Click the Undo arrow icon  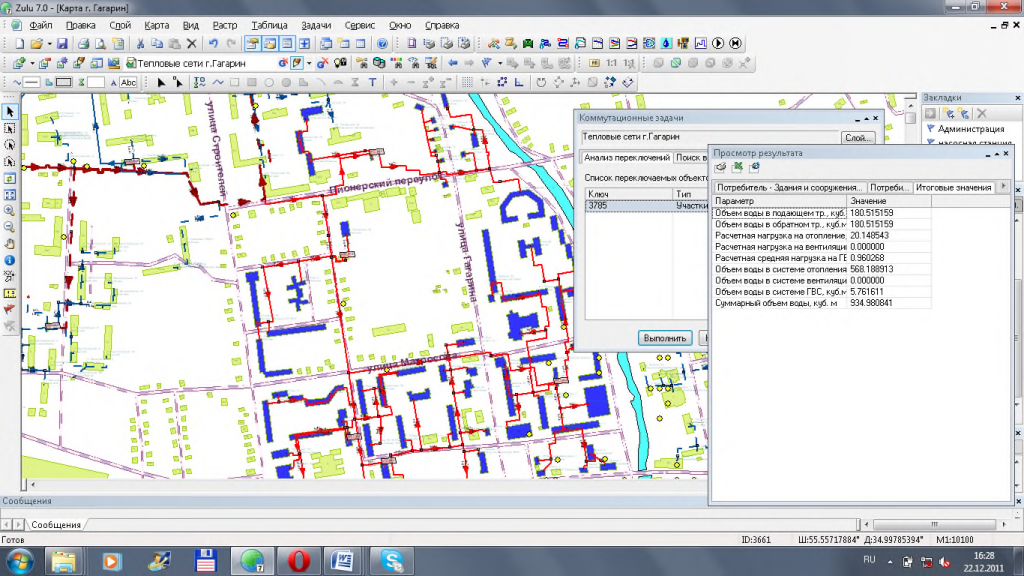coord(213,44)
